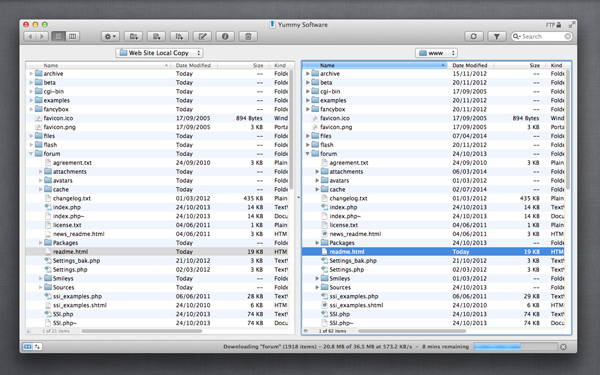The height and width of the screenshot is (375, 600).
Task: Click the FTP lock icon in title bar
Action: [558, 25]
